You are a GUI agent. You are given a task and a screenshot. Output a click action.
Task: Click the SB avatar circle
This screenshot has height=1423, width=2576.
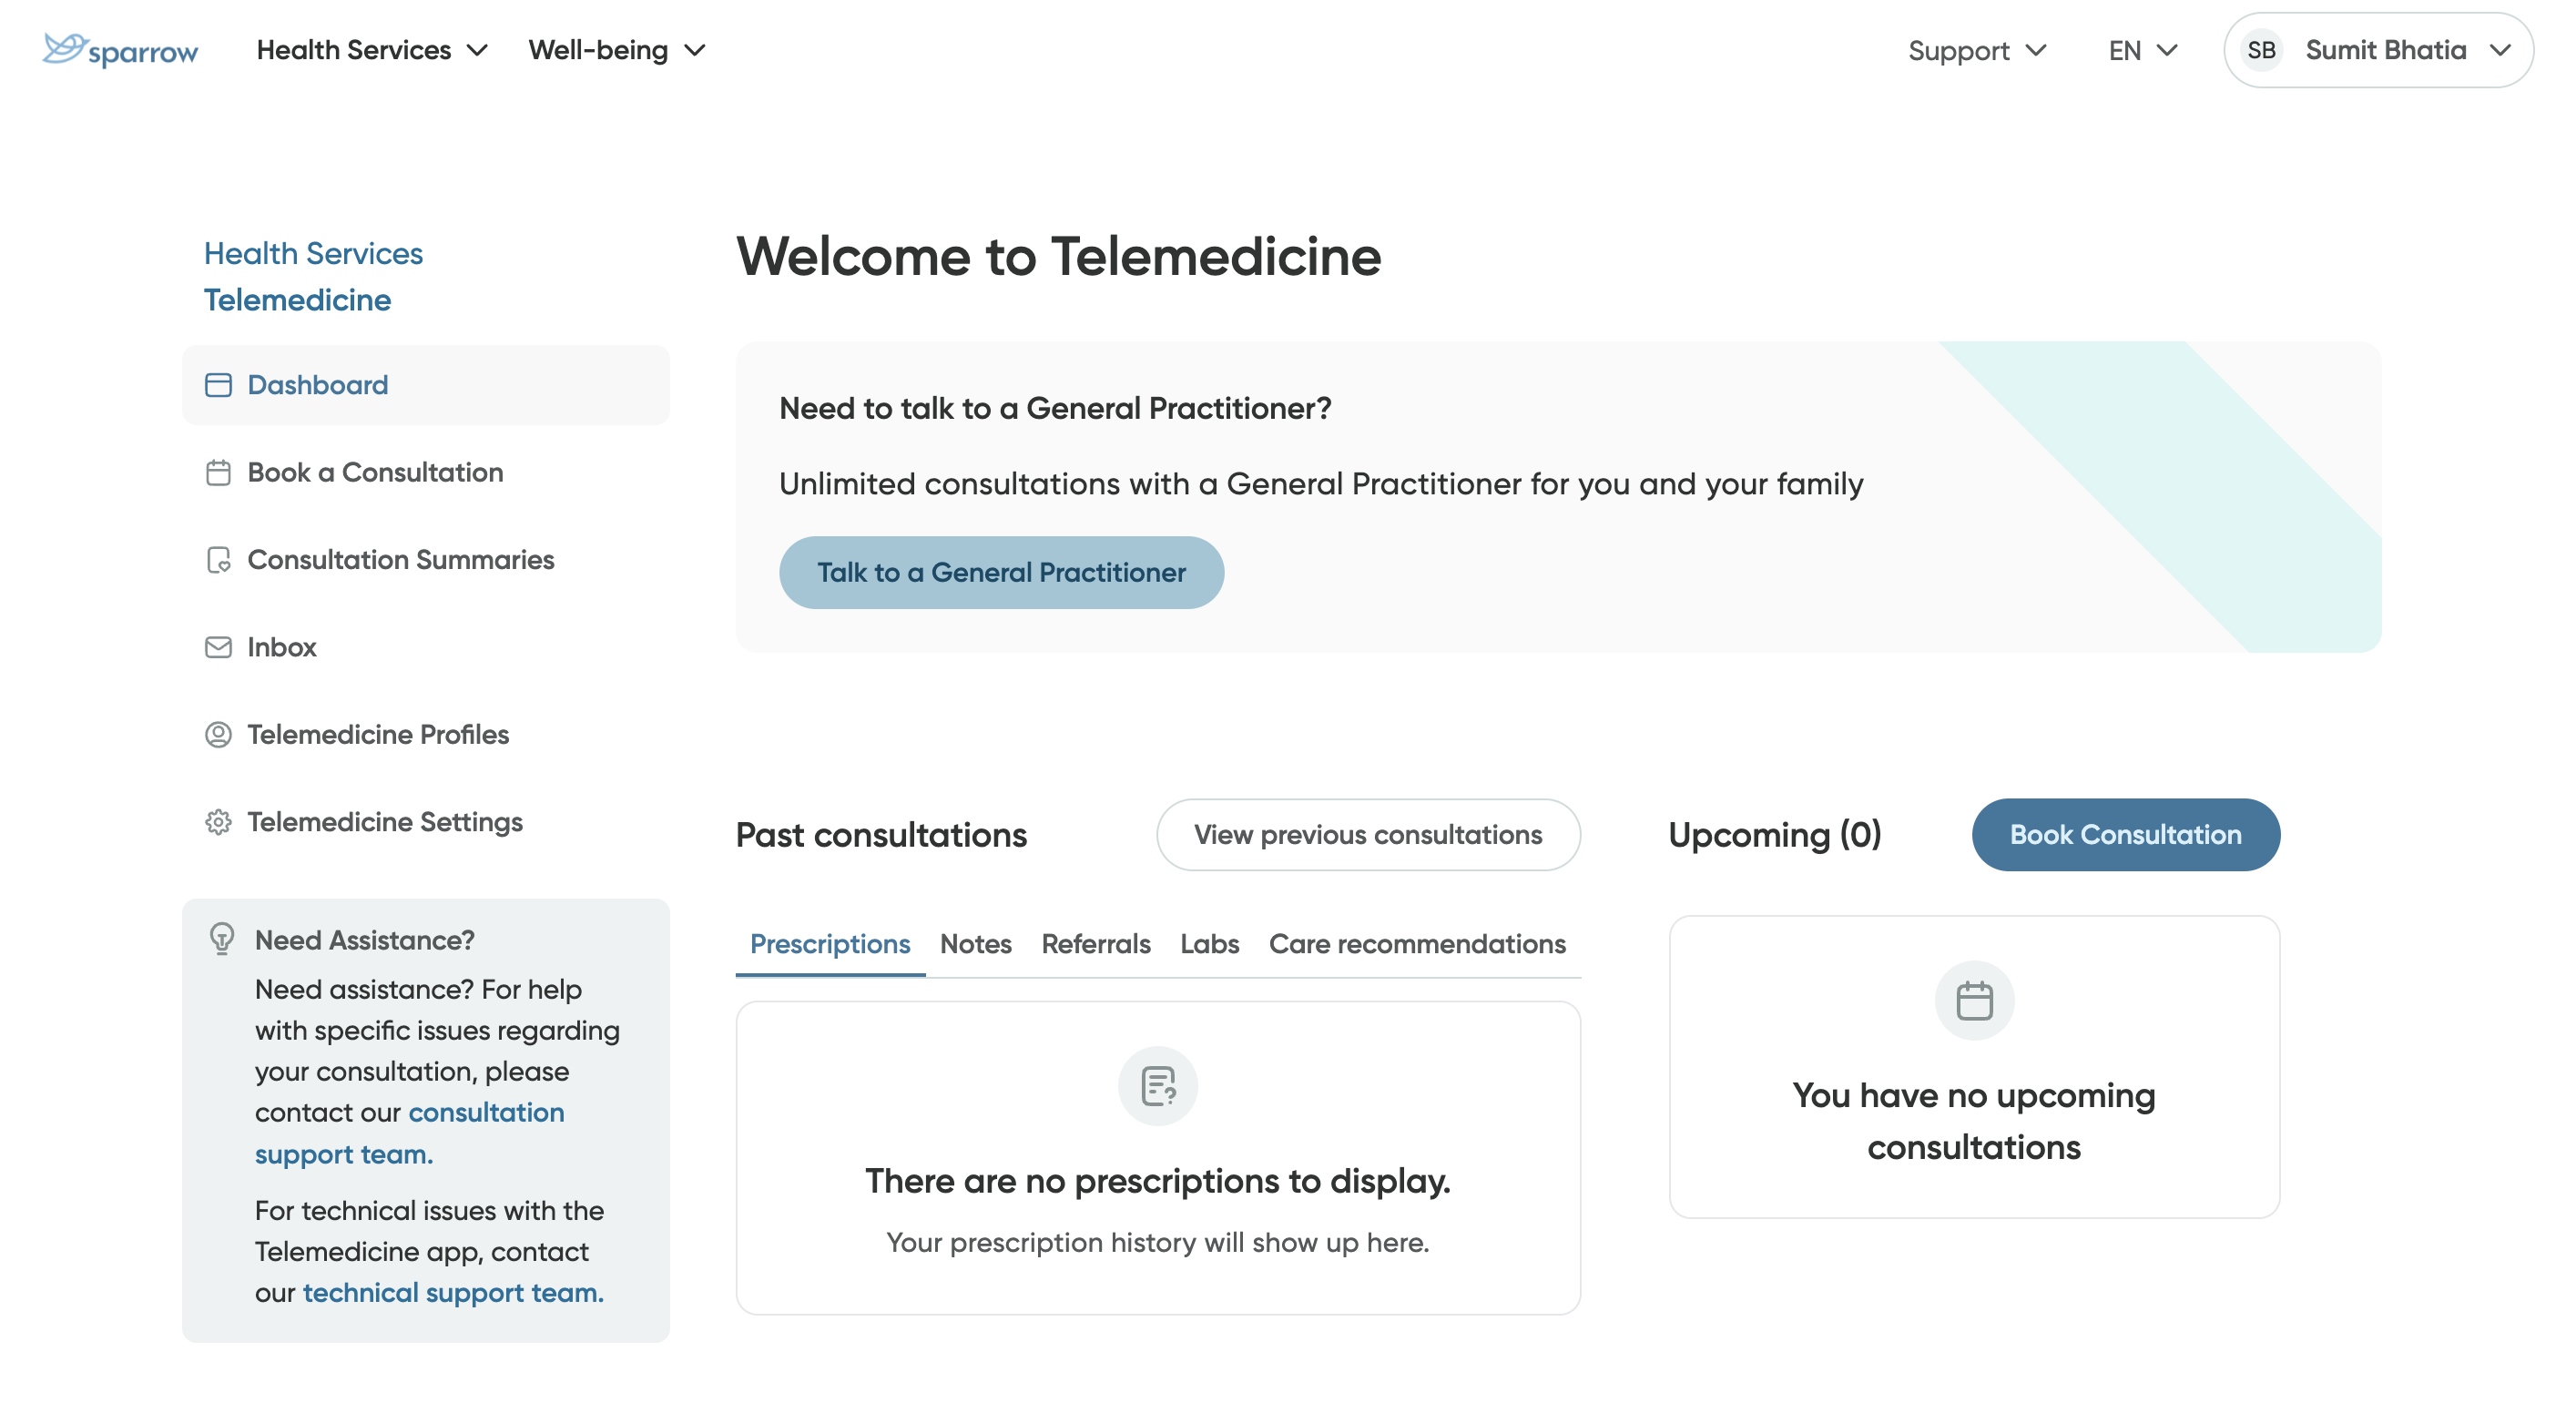2262,49
